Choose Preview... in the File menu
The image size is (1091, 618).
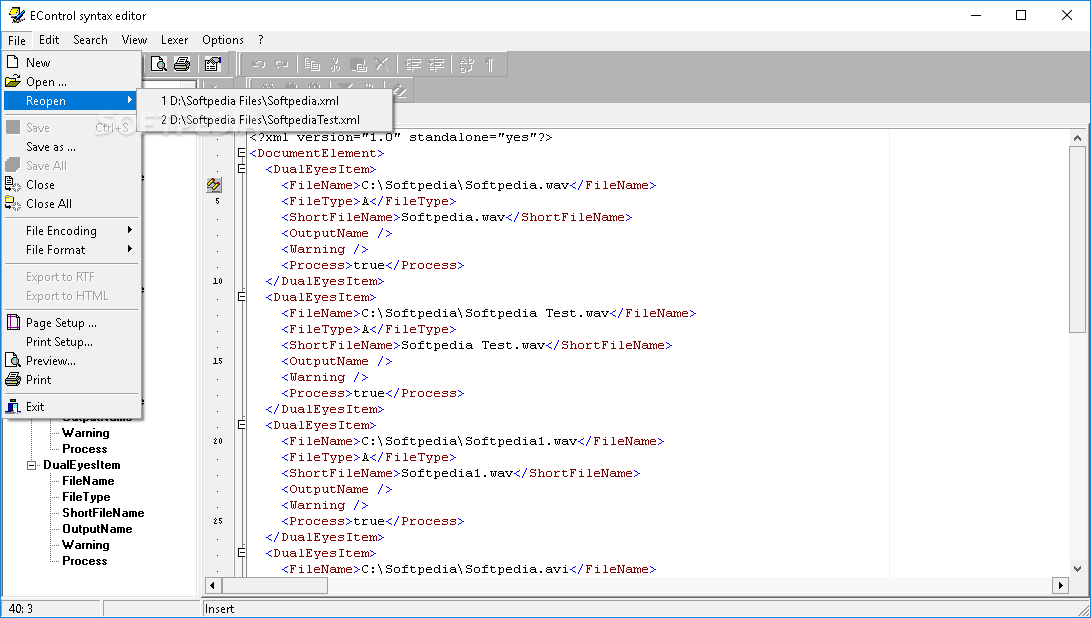72,360
